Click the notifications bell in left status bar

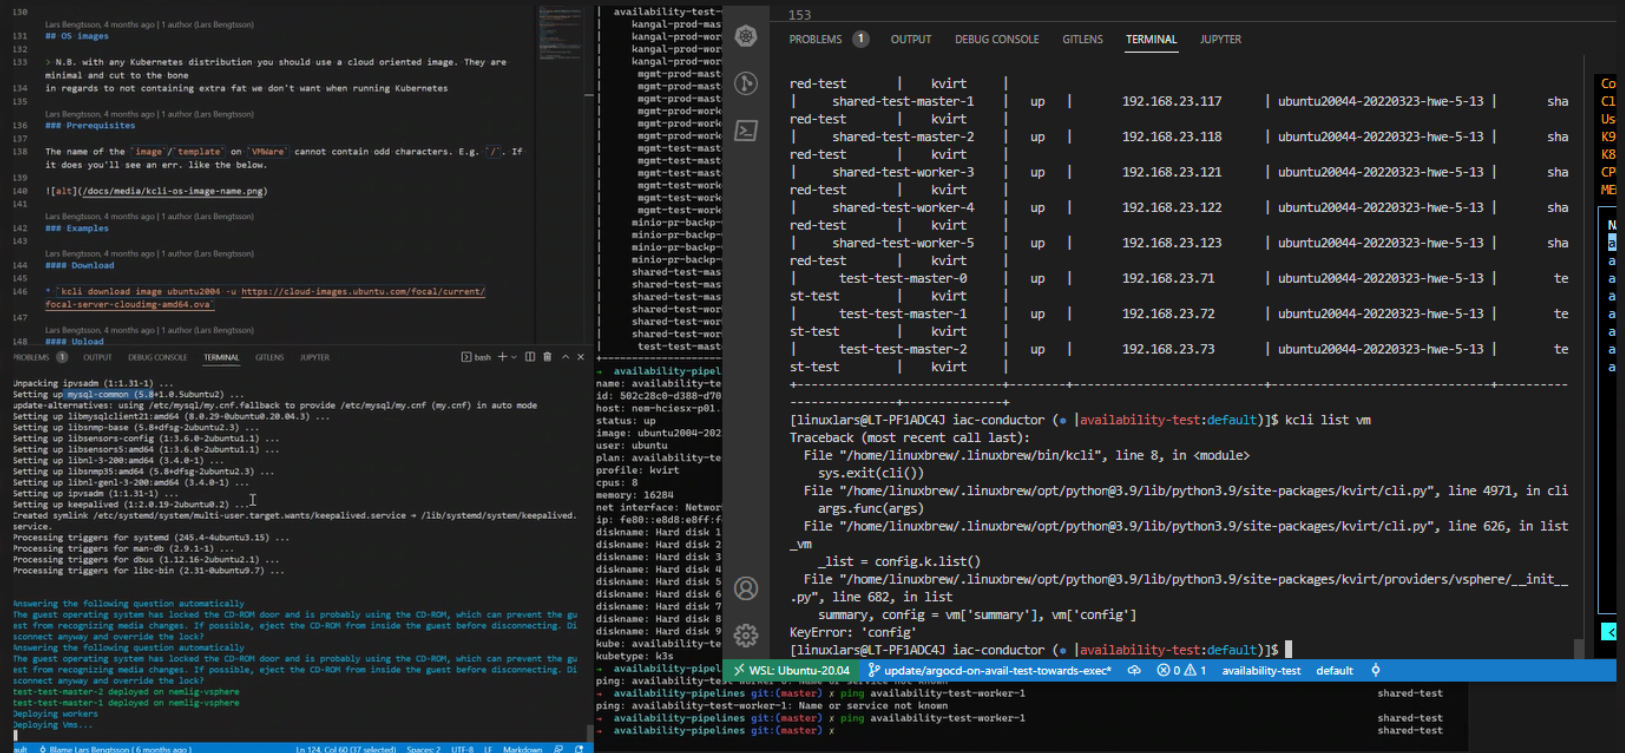point(579,748)
